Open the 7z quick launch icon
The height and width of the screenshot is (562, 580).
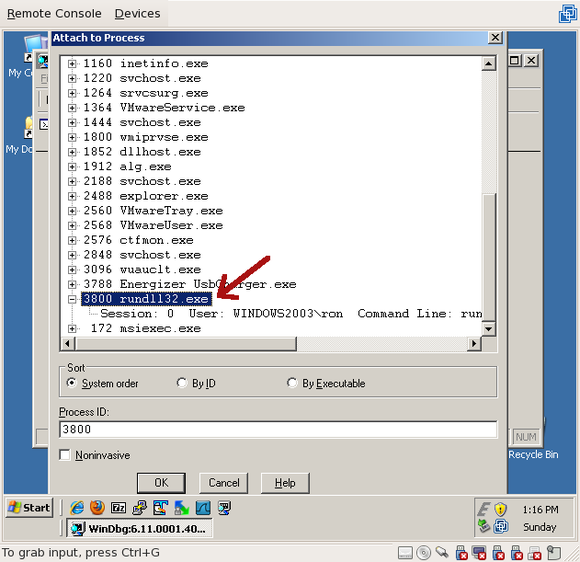118,508
